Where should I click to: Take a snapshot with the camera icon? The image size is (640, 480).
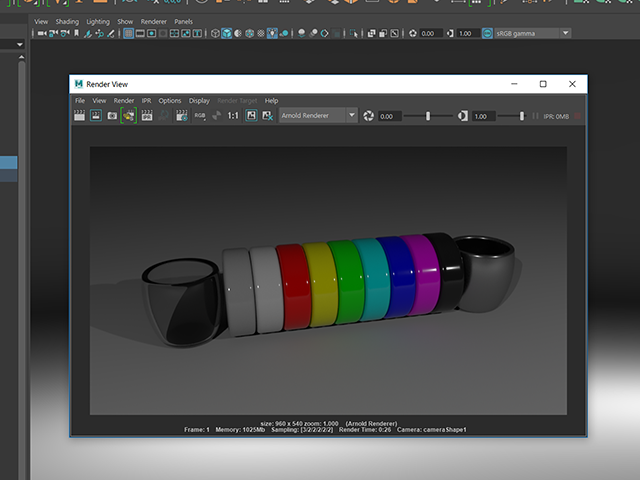112,116
